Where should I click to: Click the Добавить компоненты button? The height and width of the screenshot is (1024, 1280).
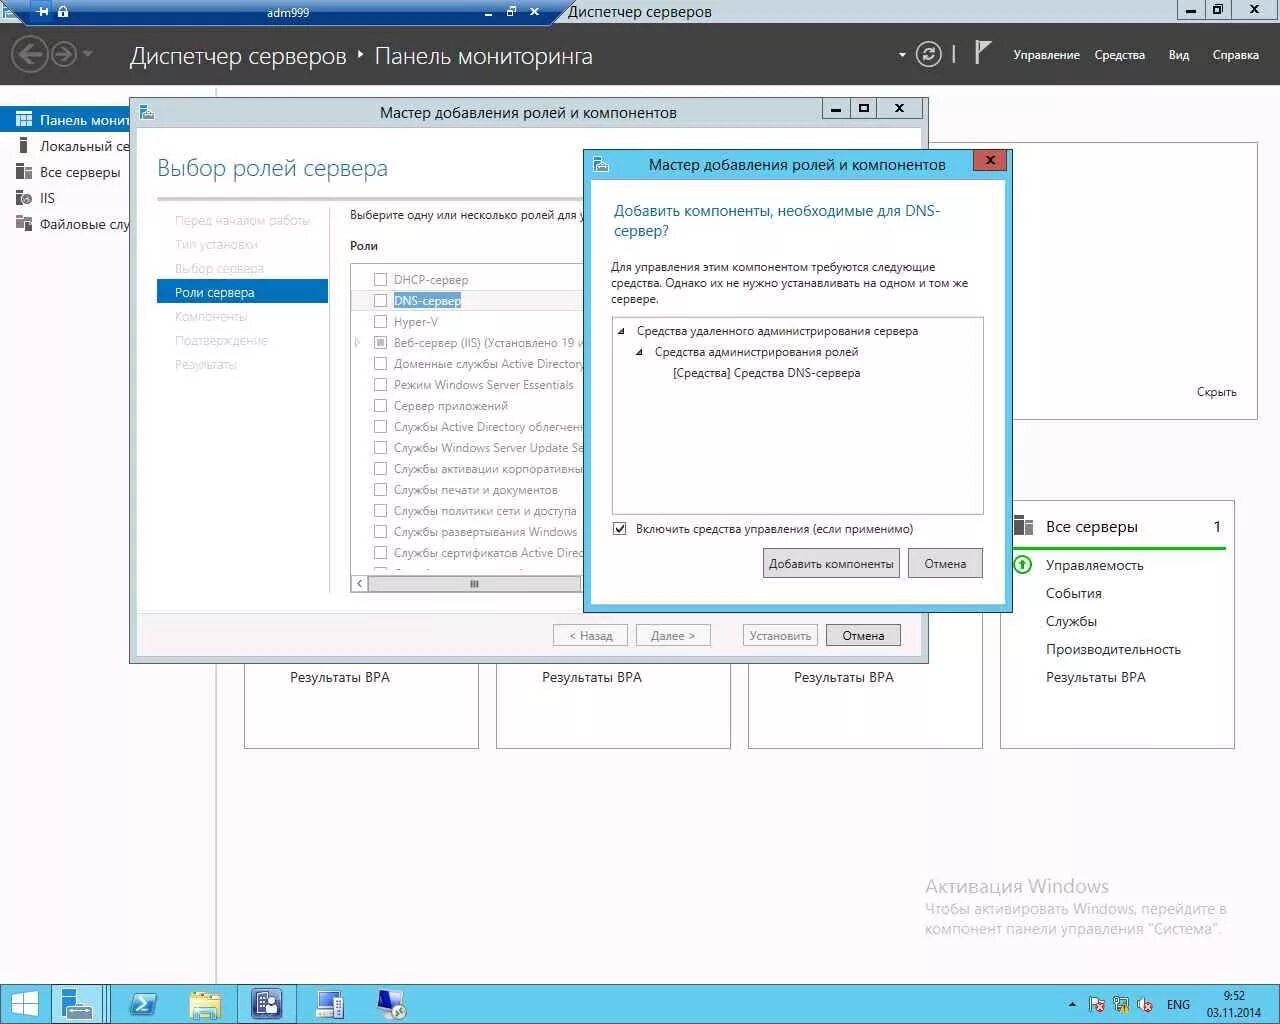(831, 564)
